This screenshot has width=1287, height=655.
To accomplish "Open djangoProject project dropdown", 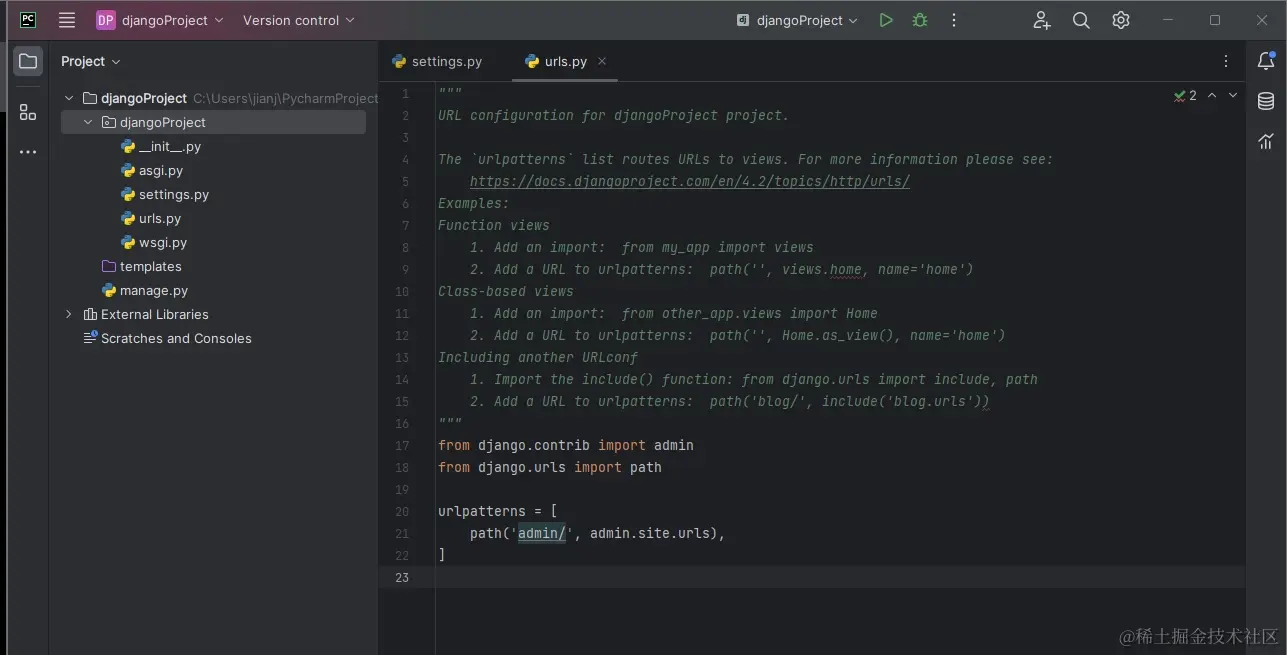I will [x=160, y=20].
